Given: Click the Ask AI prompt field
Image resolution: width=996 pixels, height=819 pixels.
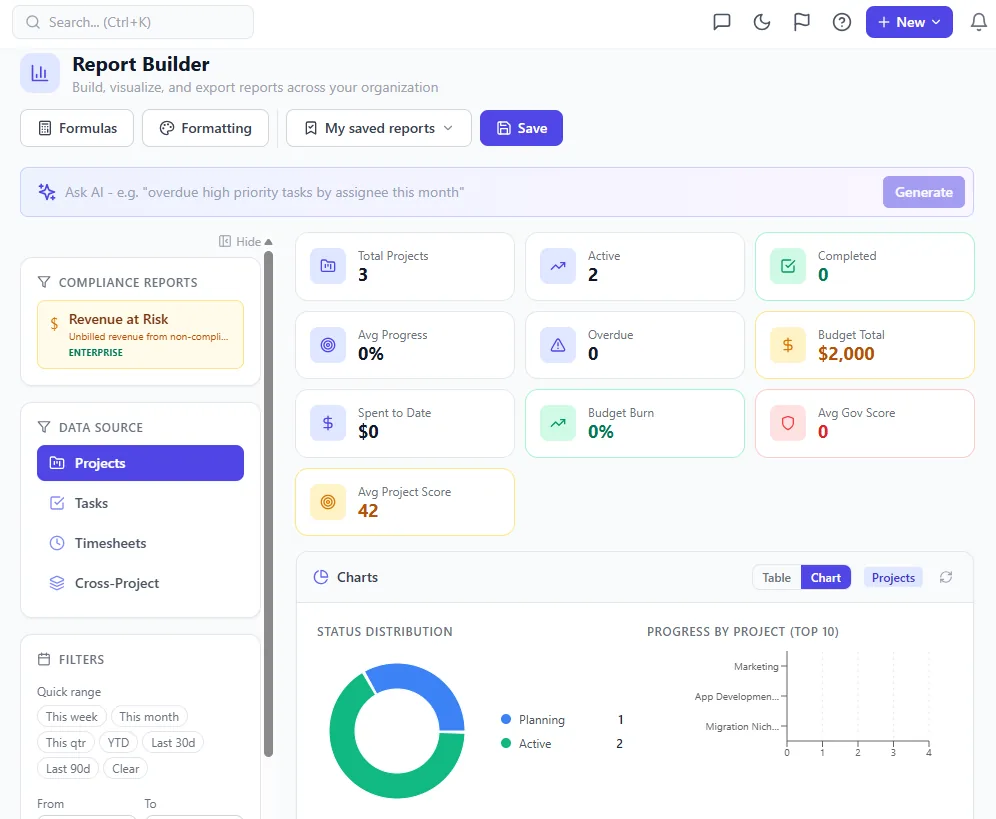Looking at the screenshot, I should [469, 192].
